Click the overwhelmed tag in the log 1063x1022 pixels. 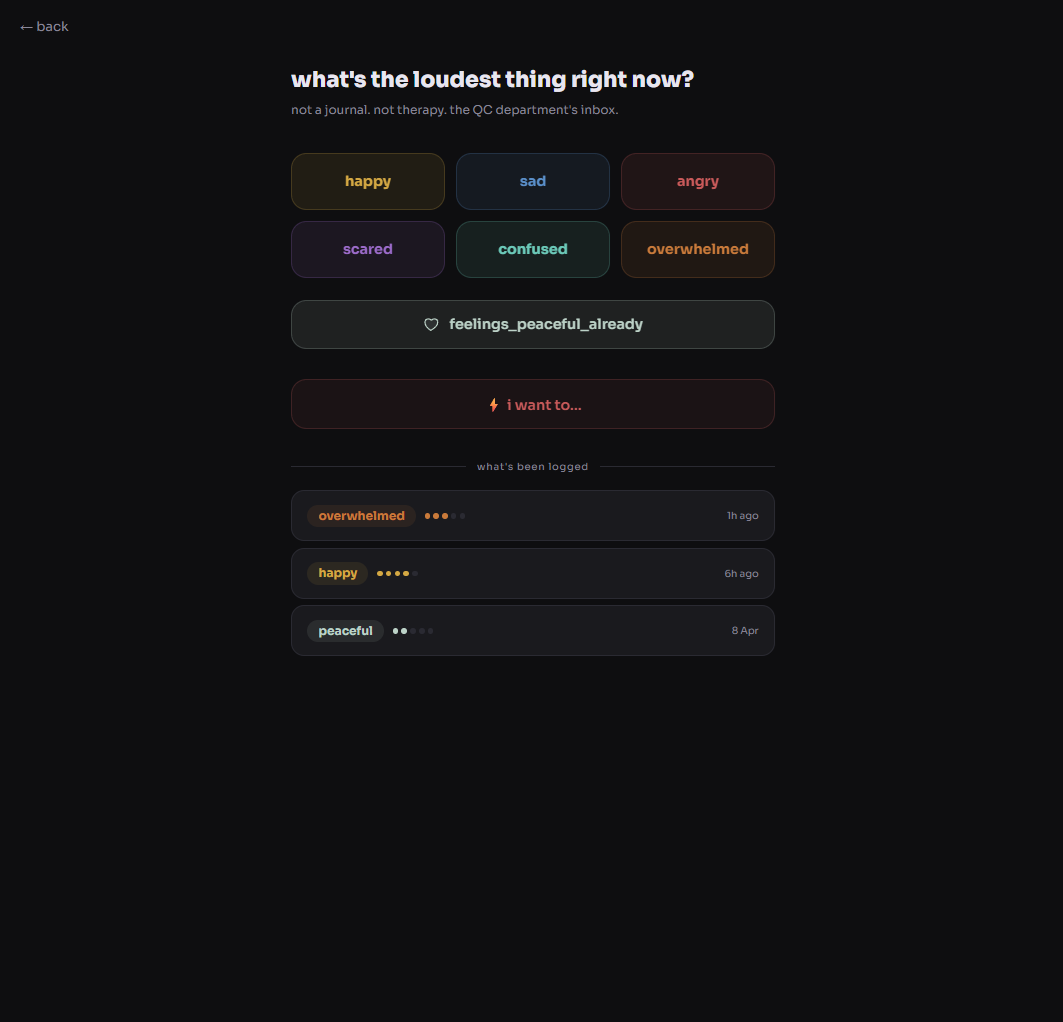point(361,516)
